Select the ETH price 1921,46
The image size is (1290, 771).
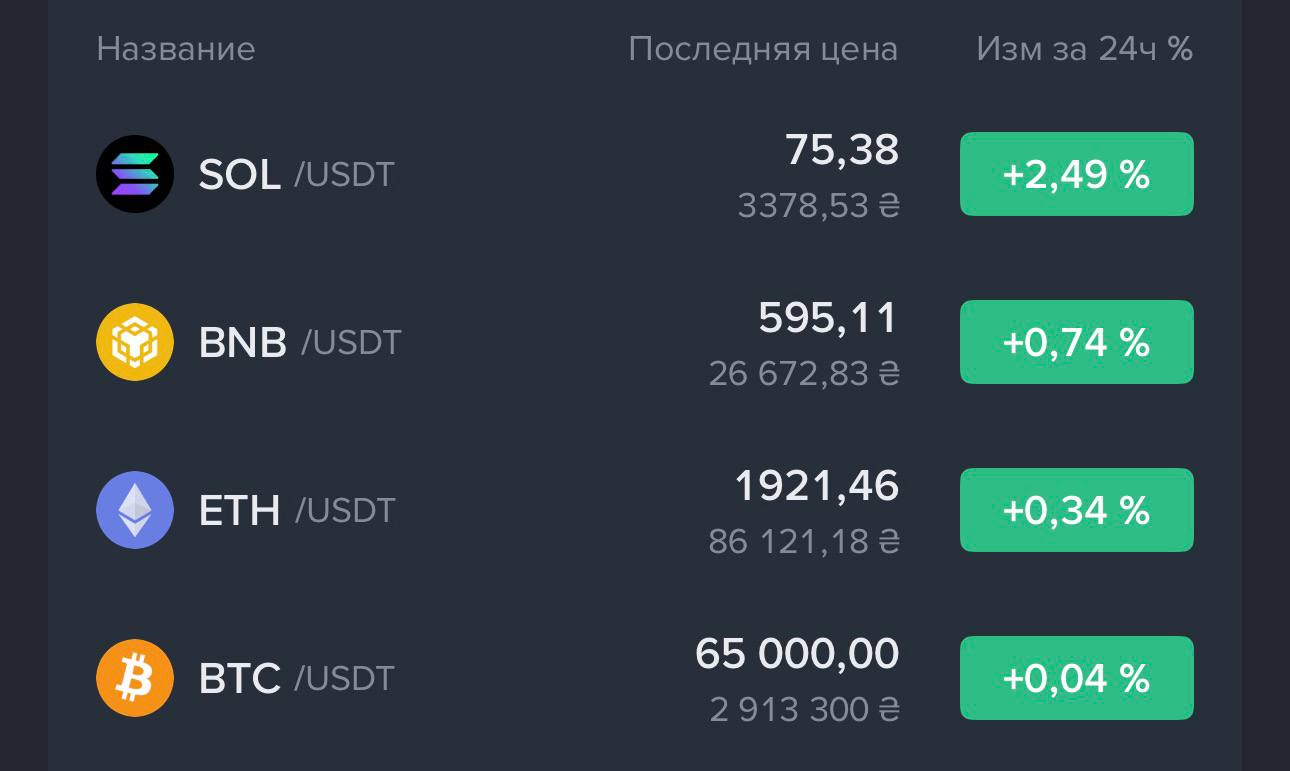click(x=817, y=486)
